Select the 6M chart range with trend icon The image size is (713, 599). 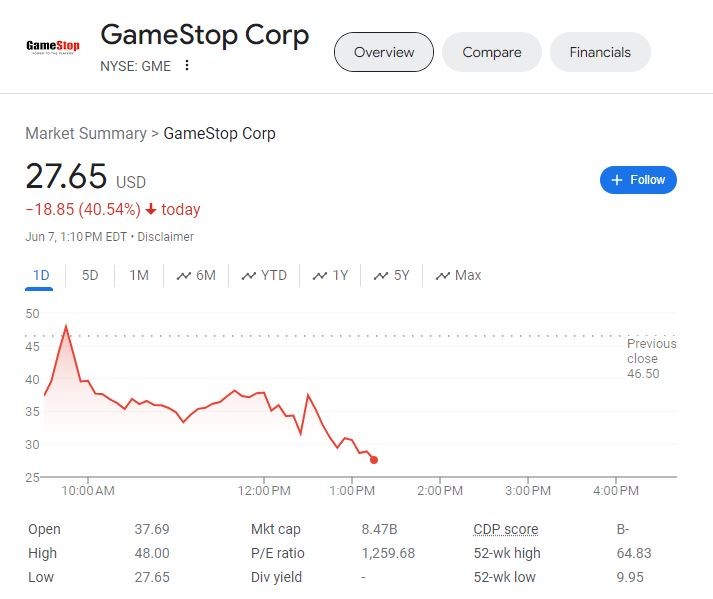click(x=196, y=275)
